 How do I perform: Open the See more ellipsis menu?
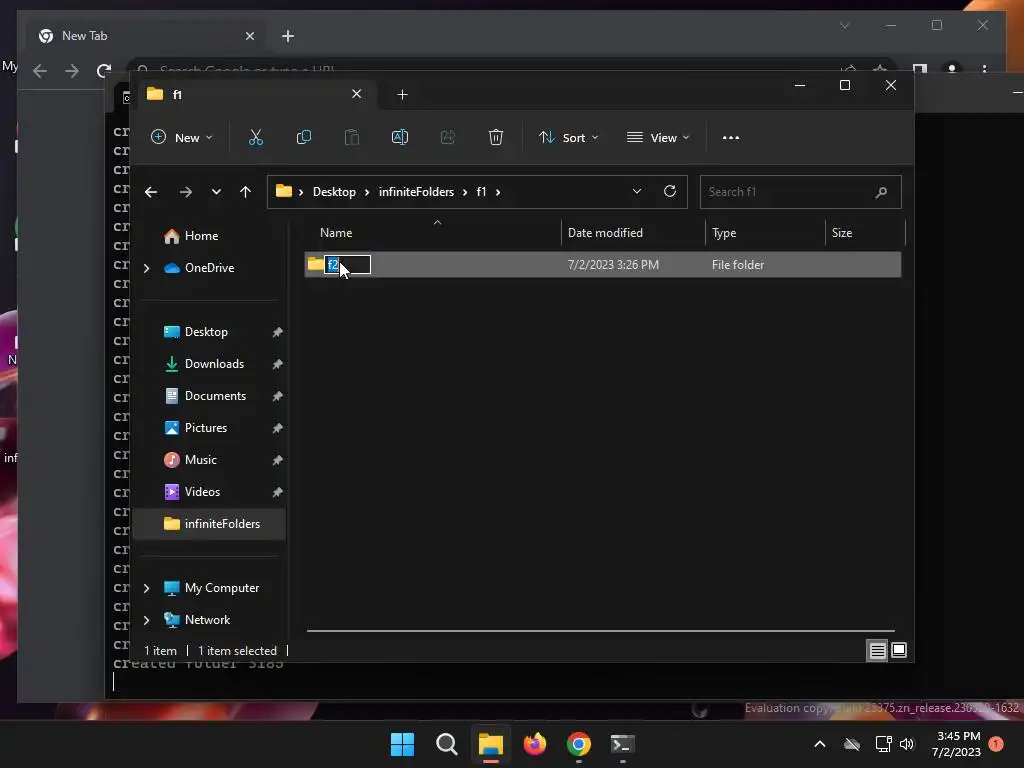[731, 138]
